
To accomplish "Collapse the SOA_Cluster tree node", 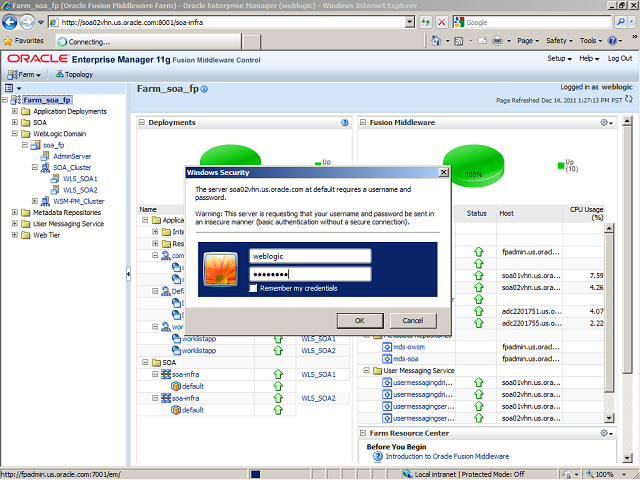I will click(x=34, y=168).
